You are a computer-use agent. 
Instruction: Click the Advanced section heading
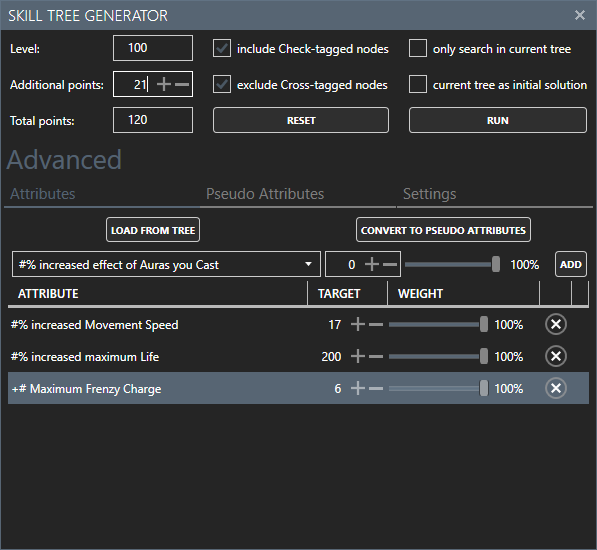(64, 159)
